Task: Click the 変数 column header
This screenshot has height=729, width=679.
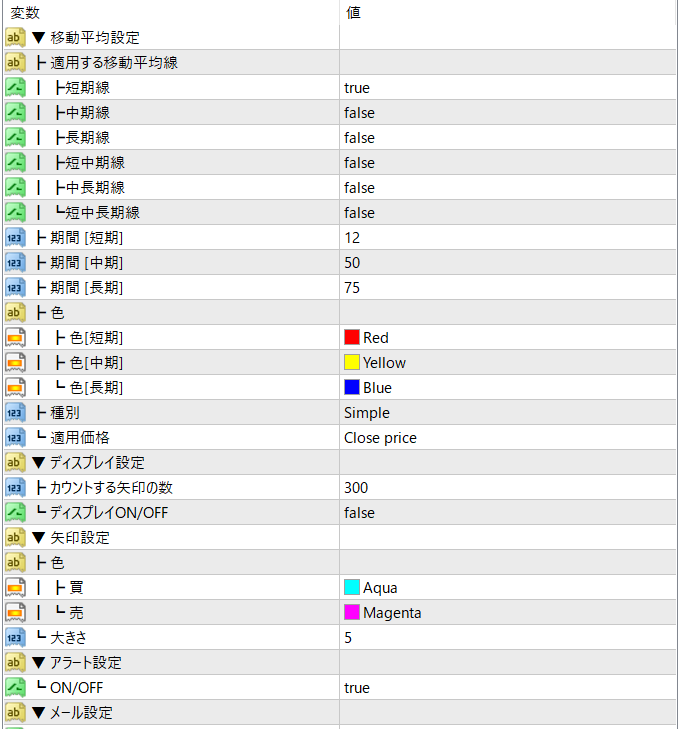Action: [x=25, y=13]
